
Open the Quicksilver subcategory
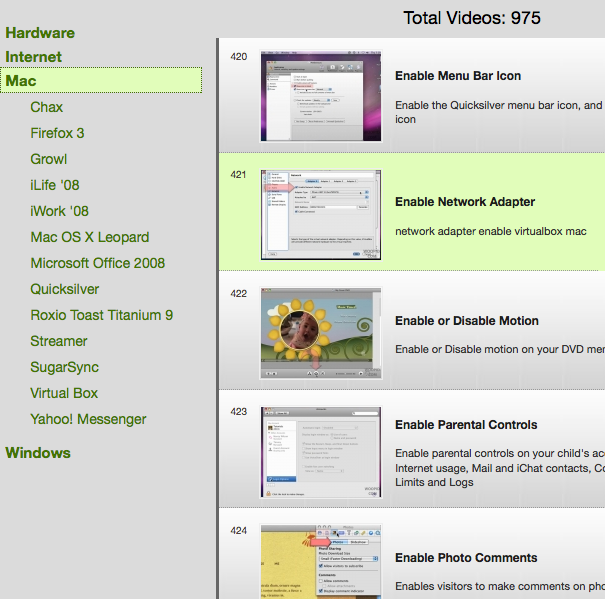point(65,289)
